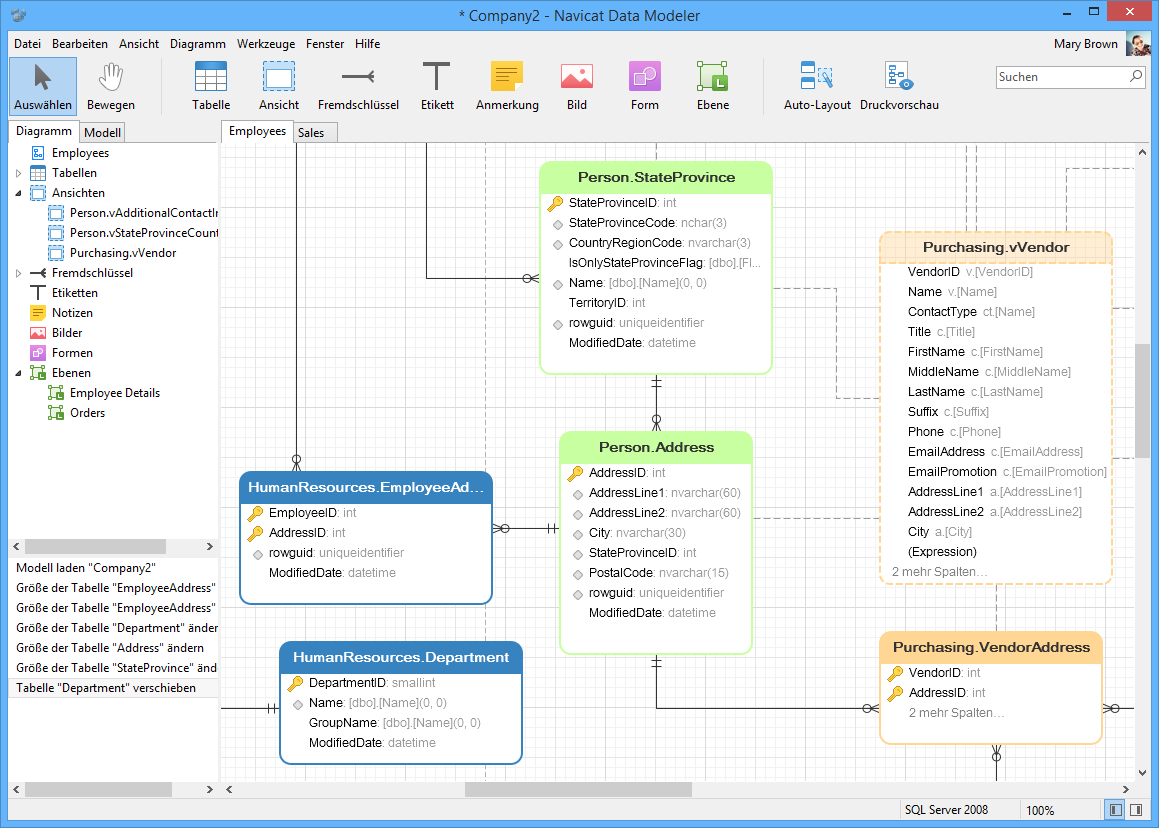The image size is (1159, 828).
Task: Run Auto-Layout on the diagram
Action: pos(816,85)
